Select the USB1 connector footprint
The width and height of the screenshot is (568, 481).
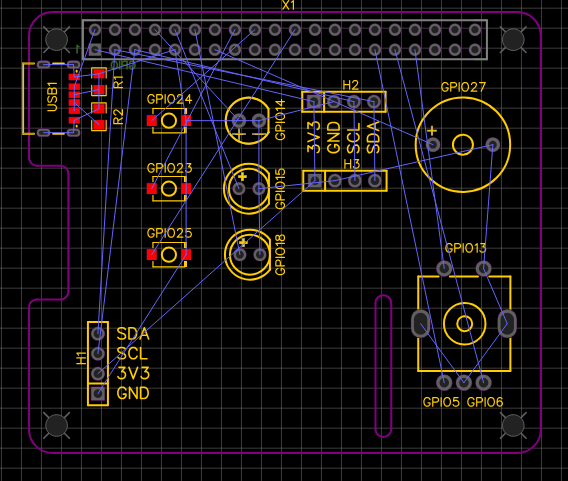click(51, 99)
